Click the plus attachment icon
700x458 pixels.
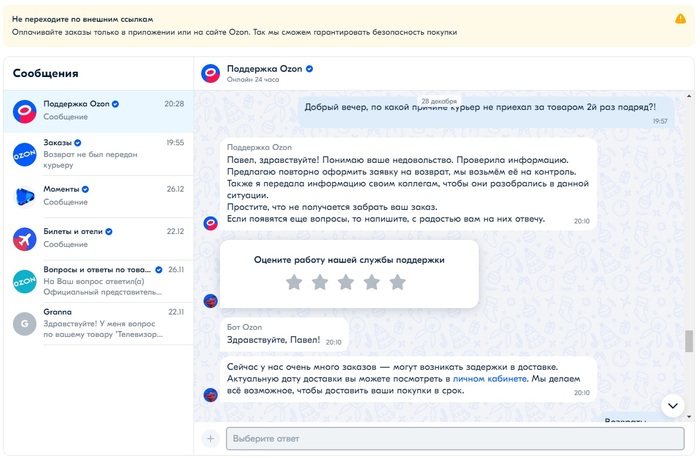(x=210, y=438)
